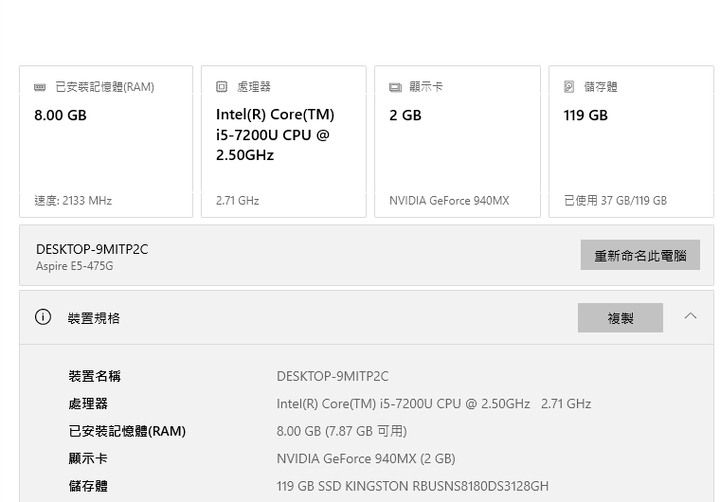The image size is (720, 502).
Task: Click the RAM memory chip icon
Action: coord(40,87)
